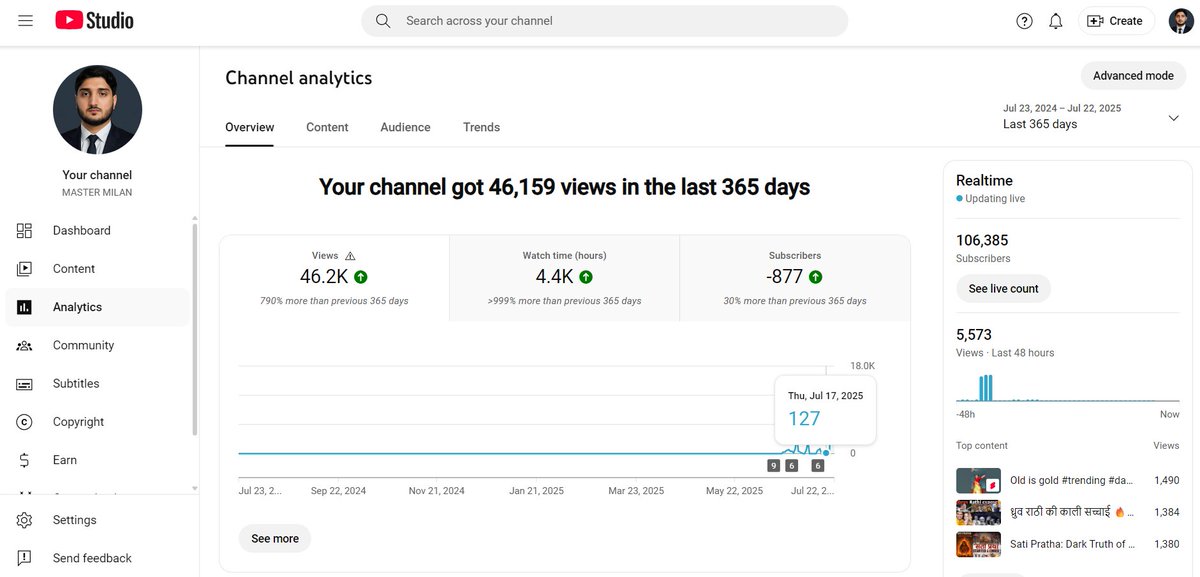Click the Analytics bar chart icon

[x=25, y=307]
